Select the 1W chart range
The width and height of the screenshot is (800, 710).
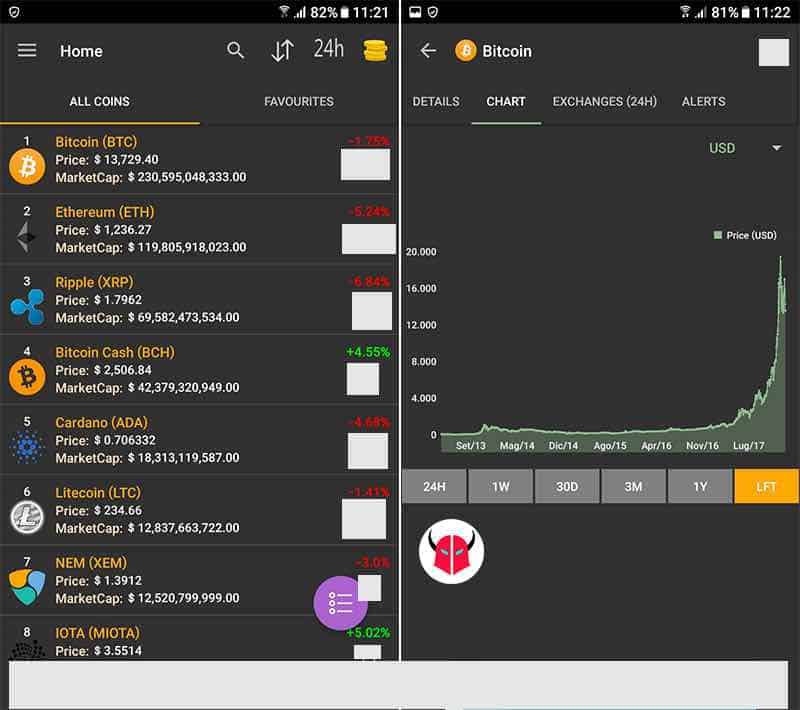pyautogui.click(x=501, y=487)
